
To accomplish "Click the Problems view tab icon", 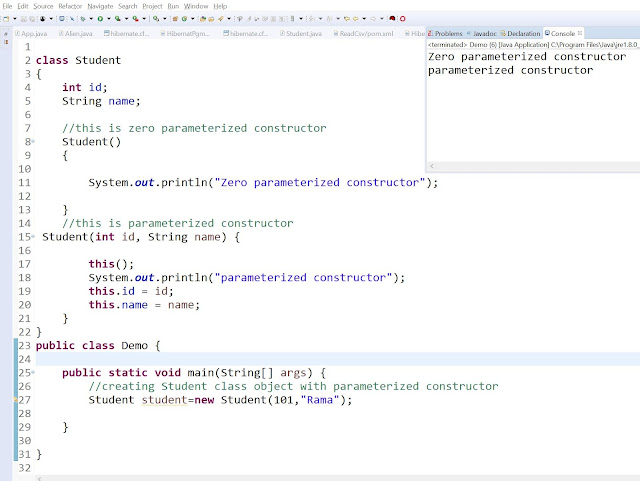I will coord(430,33).
